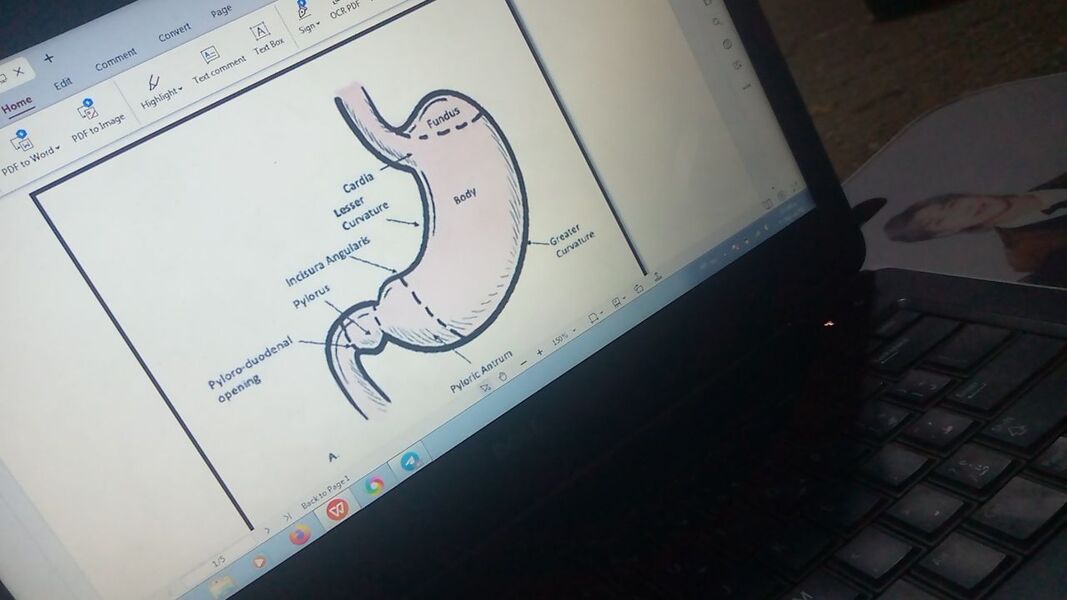The height and width of the screenshot is (600, 1067).
Task: Jump to the last page
Action: click(x=287, y=517)
